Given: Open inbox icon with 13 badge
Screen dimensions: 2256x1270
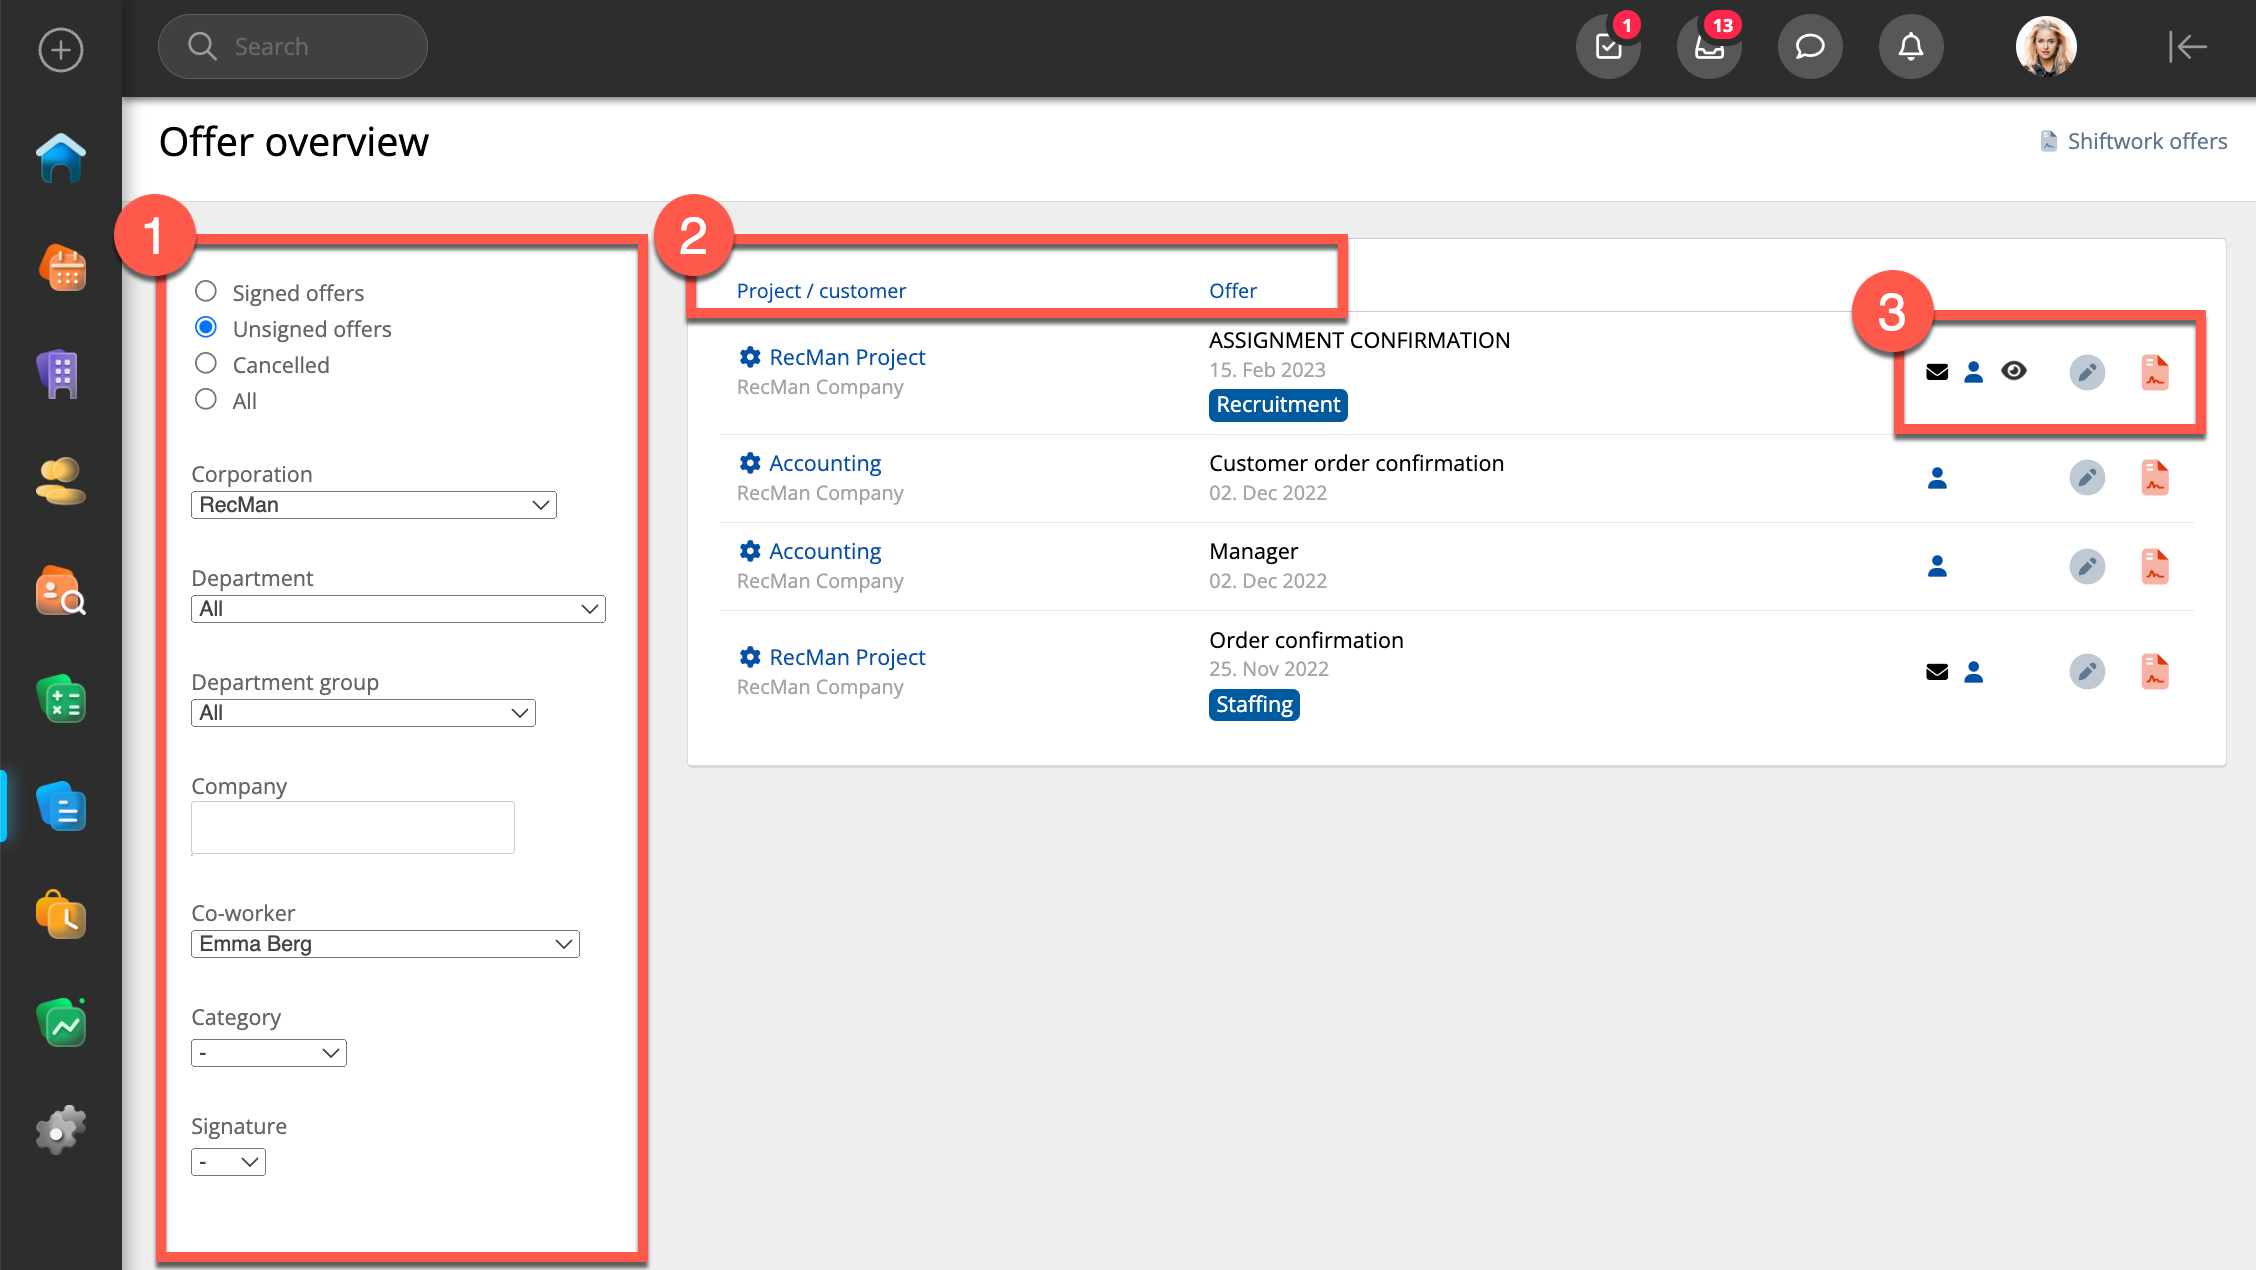Looking at the screenshot, I should [x=1709, y=47].
